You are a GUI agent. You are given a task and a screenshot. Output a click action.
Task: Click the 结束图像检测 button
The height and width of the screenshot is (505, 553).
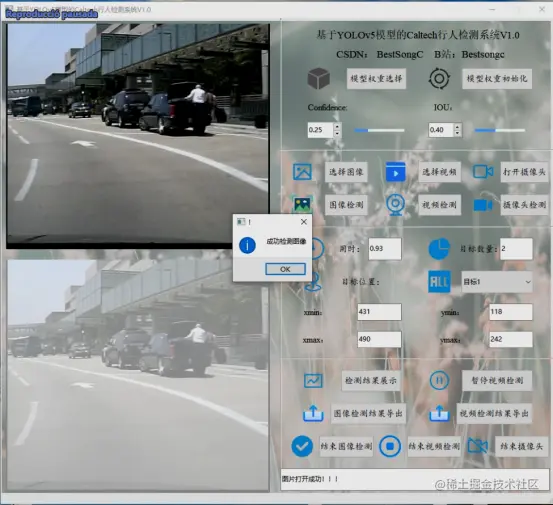pos(346,446)
